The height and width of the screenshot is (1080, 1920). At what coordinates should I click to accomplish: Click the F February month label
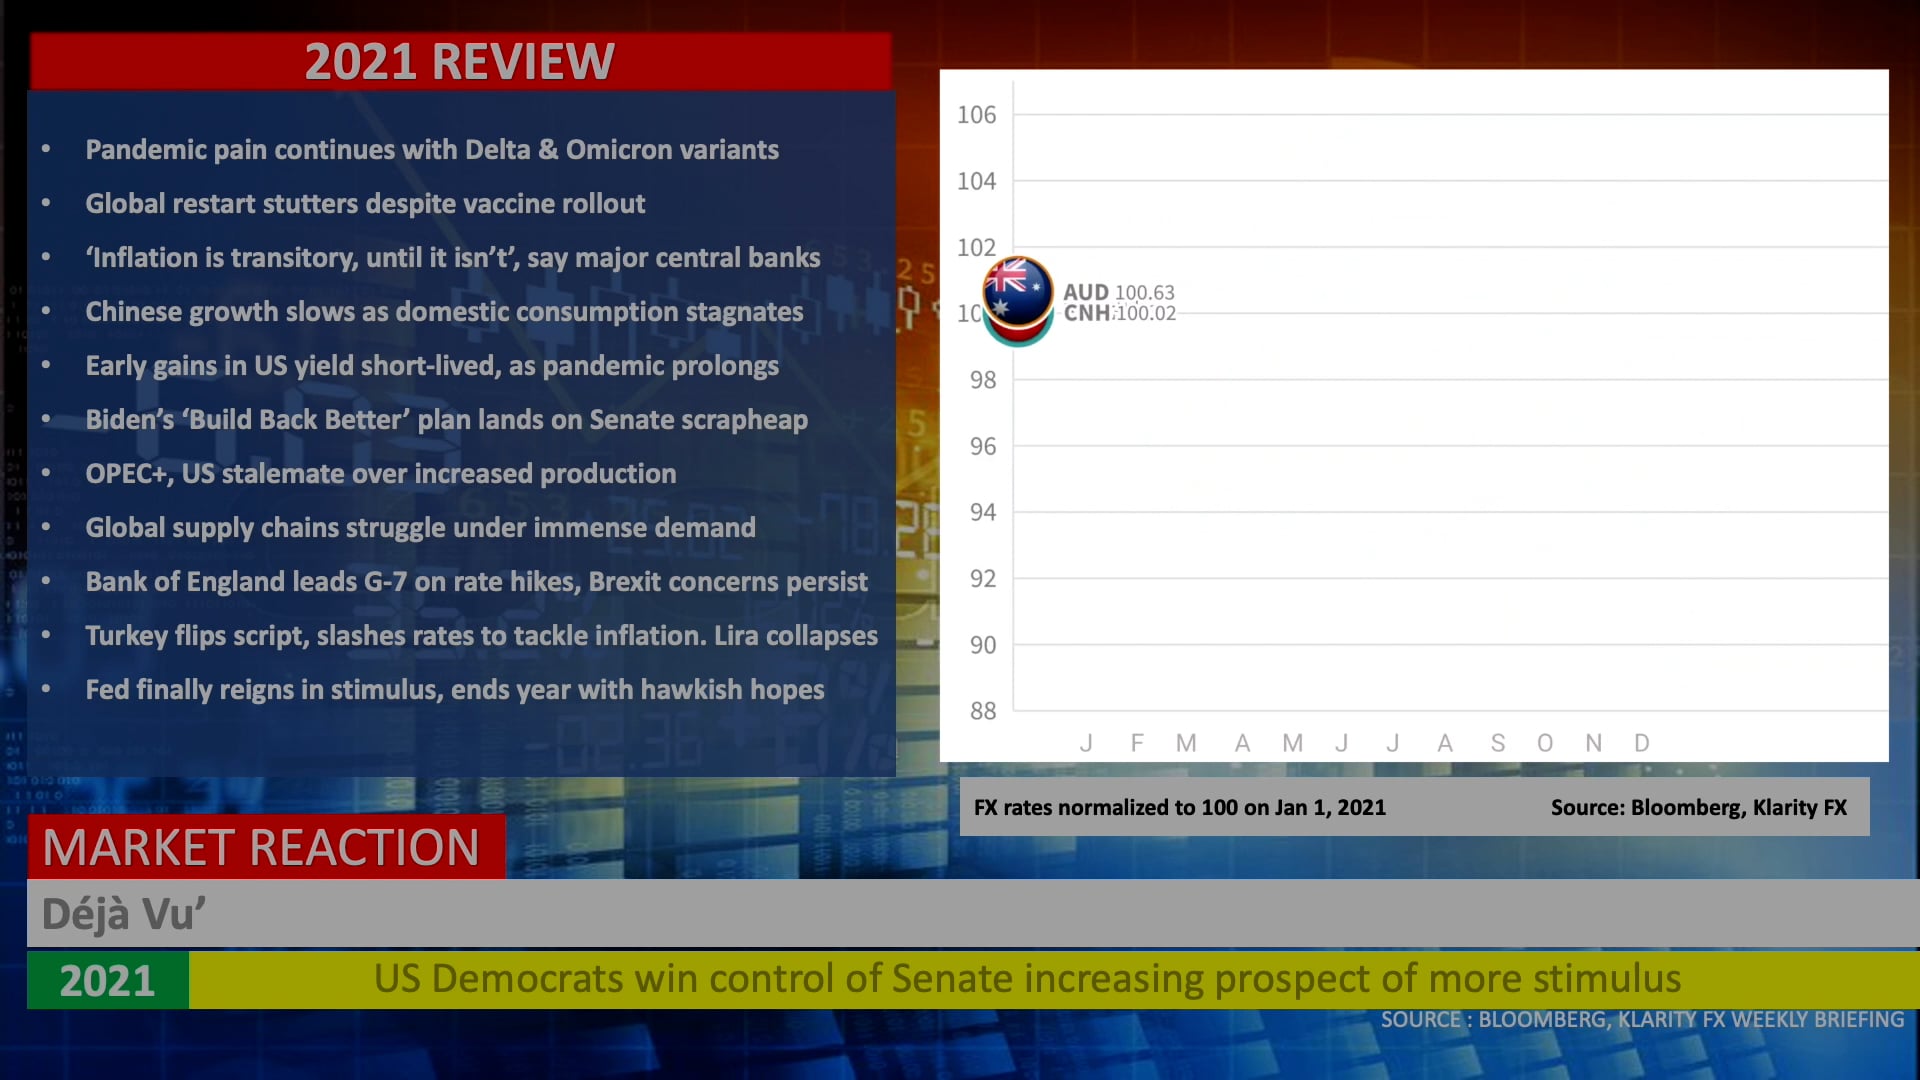pyautogui.click(x=1137, y=743)
